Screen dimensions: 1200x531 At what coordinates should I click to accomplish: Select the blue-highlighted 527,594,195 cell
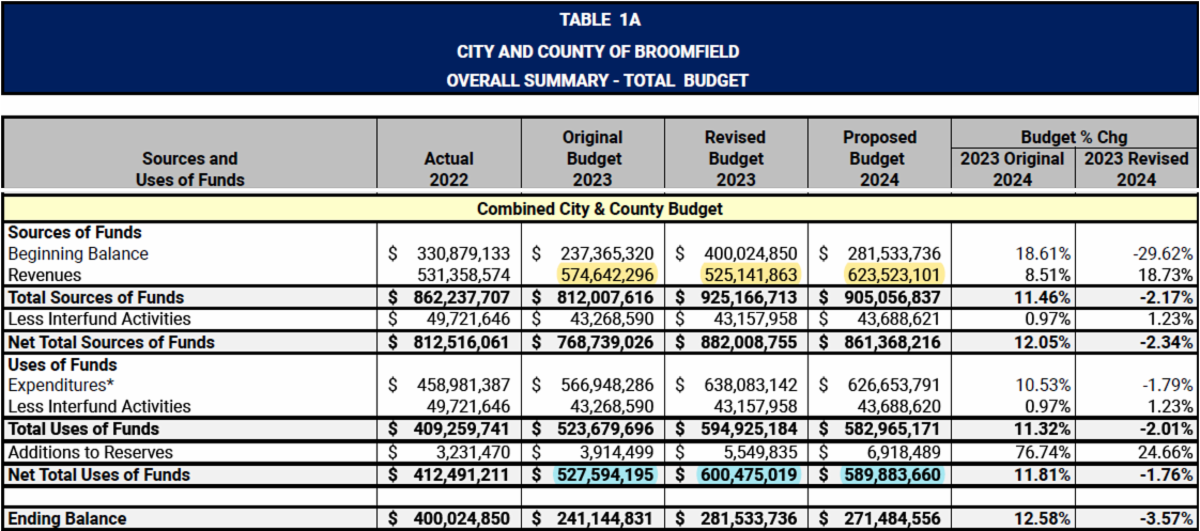600,474
